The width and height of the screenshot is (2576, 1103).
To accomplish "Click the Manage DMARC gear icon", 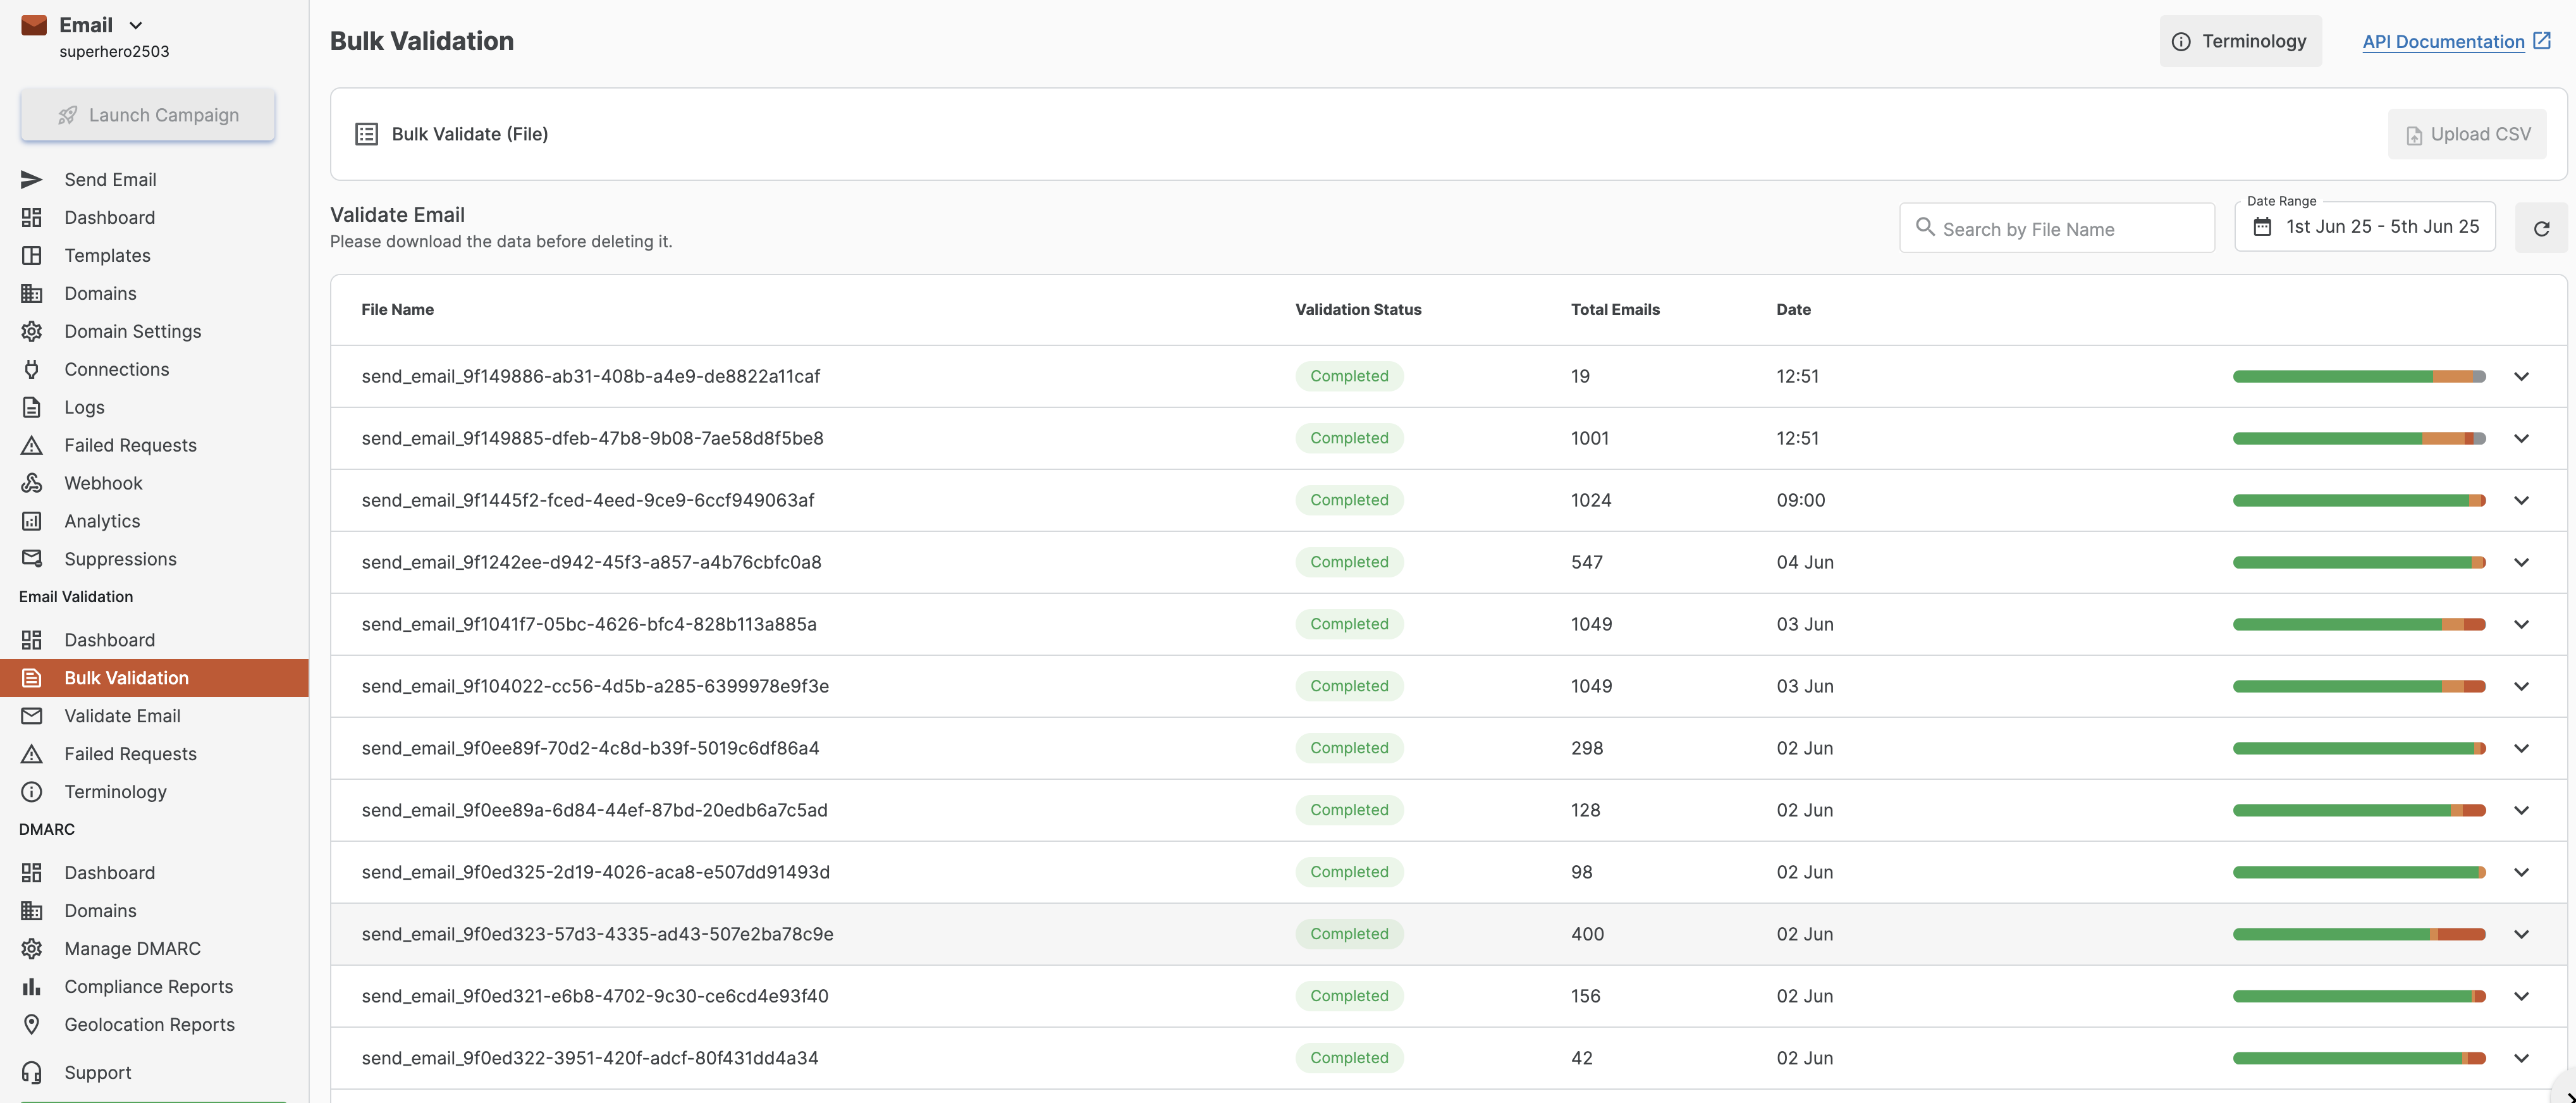I will pos(32,949).
